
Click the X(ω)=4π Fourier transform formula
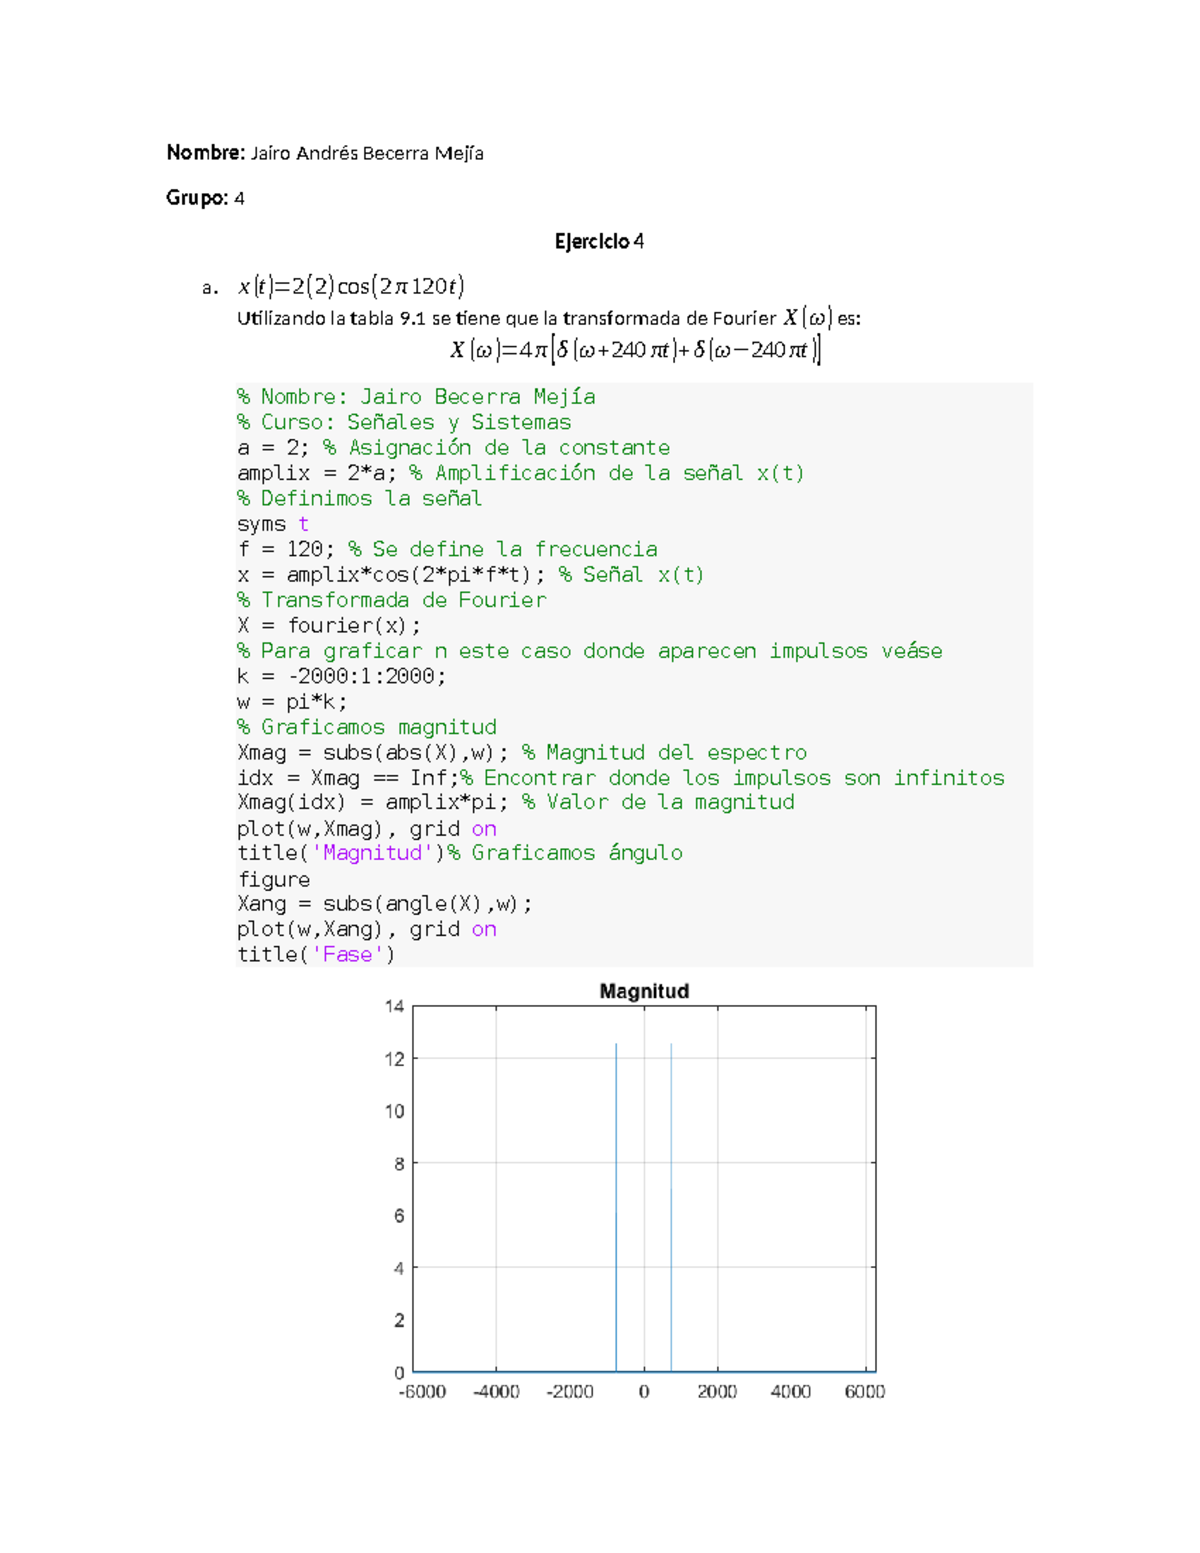click(634, 350)
